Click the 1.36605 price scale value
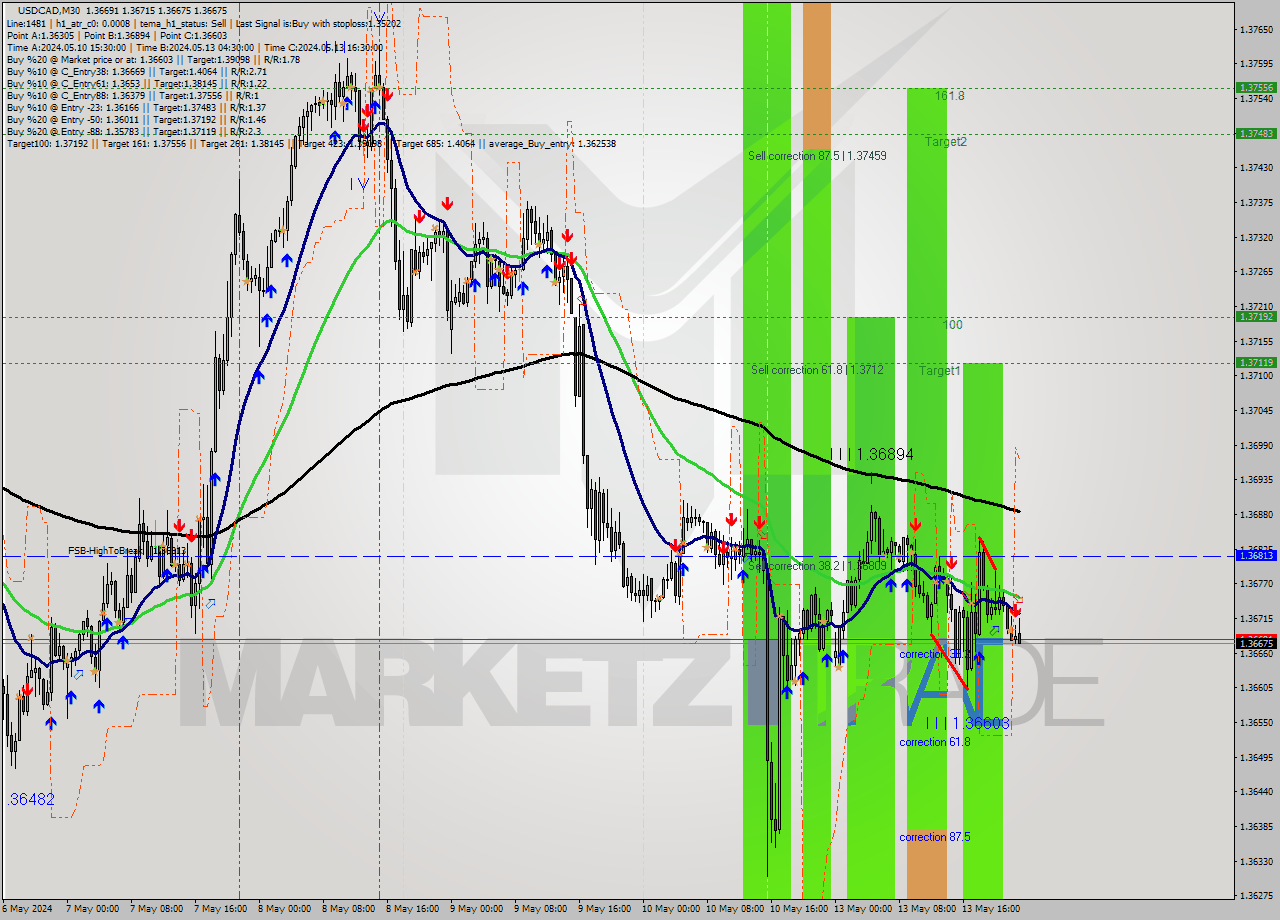Viewport: 1280px width, 920px height. (1256, 688)
